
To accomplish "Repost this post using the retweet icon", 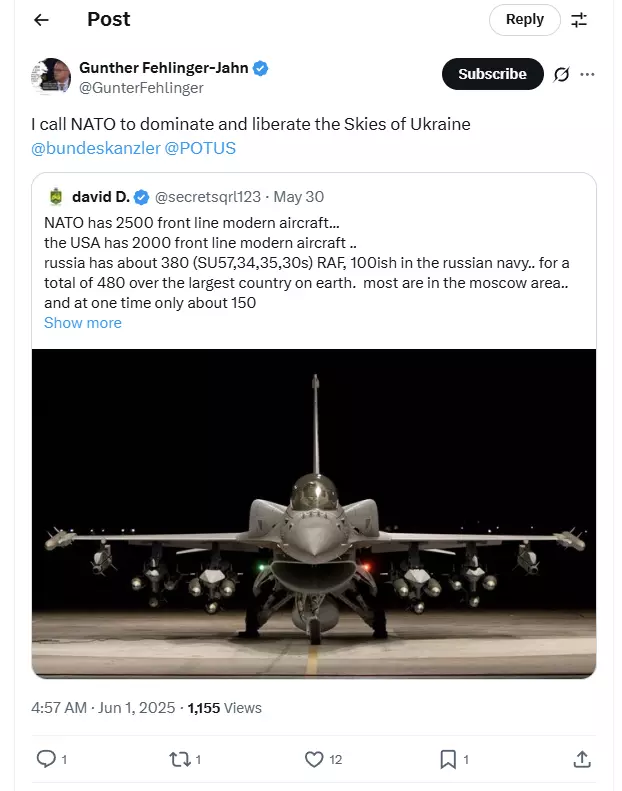I will tap(180, 759).
